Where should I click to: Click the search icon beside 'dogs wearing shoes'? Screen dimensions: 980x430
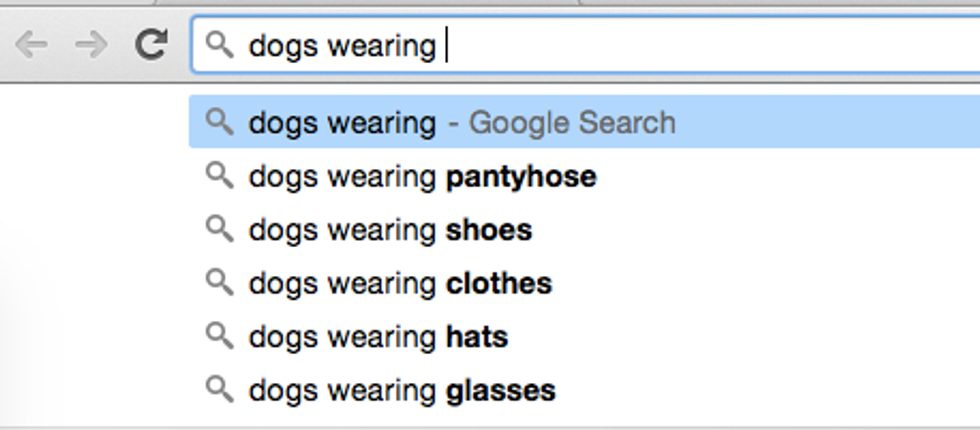[x=219, y=229]
